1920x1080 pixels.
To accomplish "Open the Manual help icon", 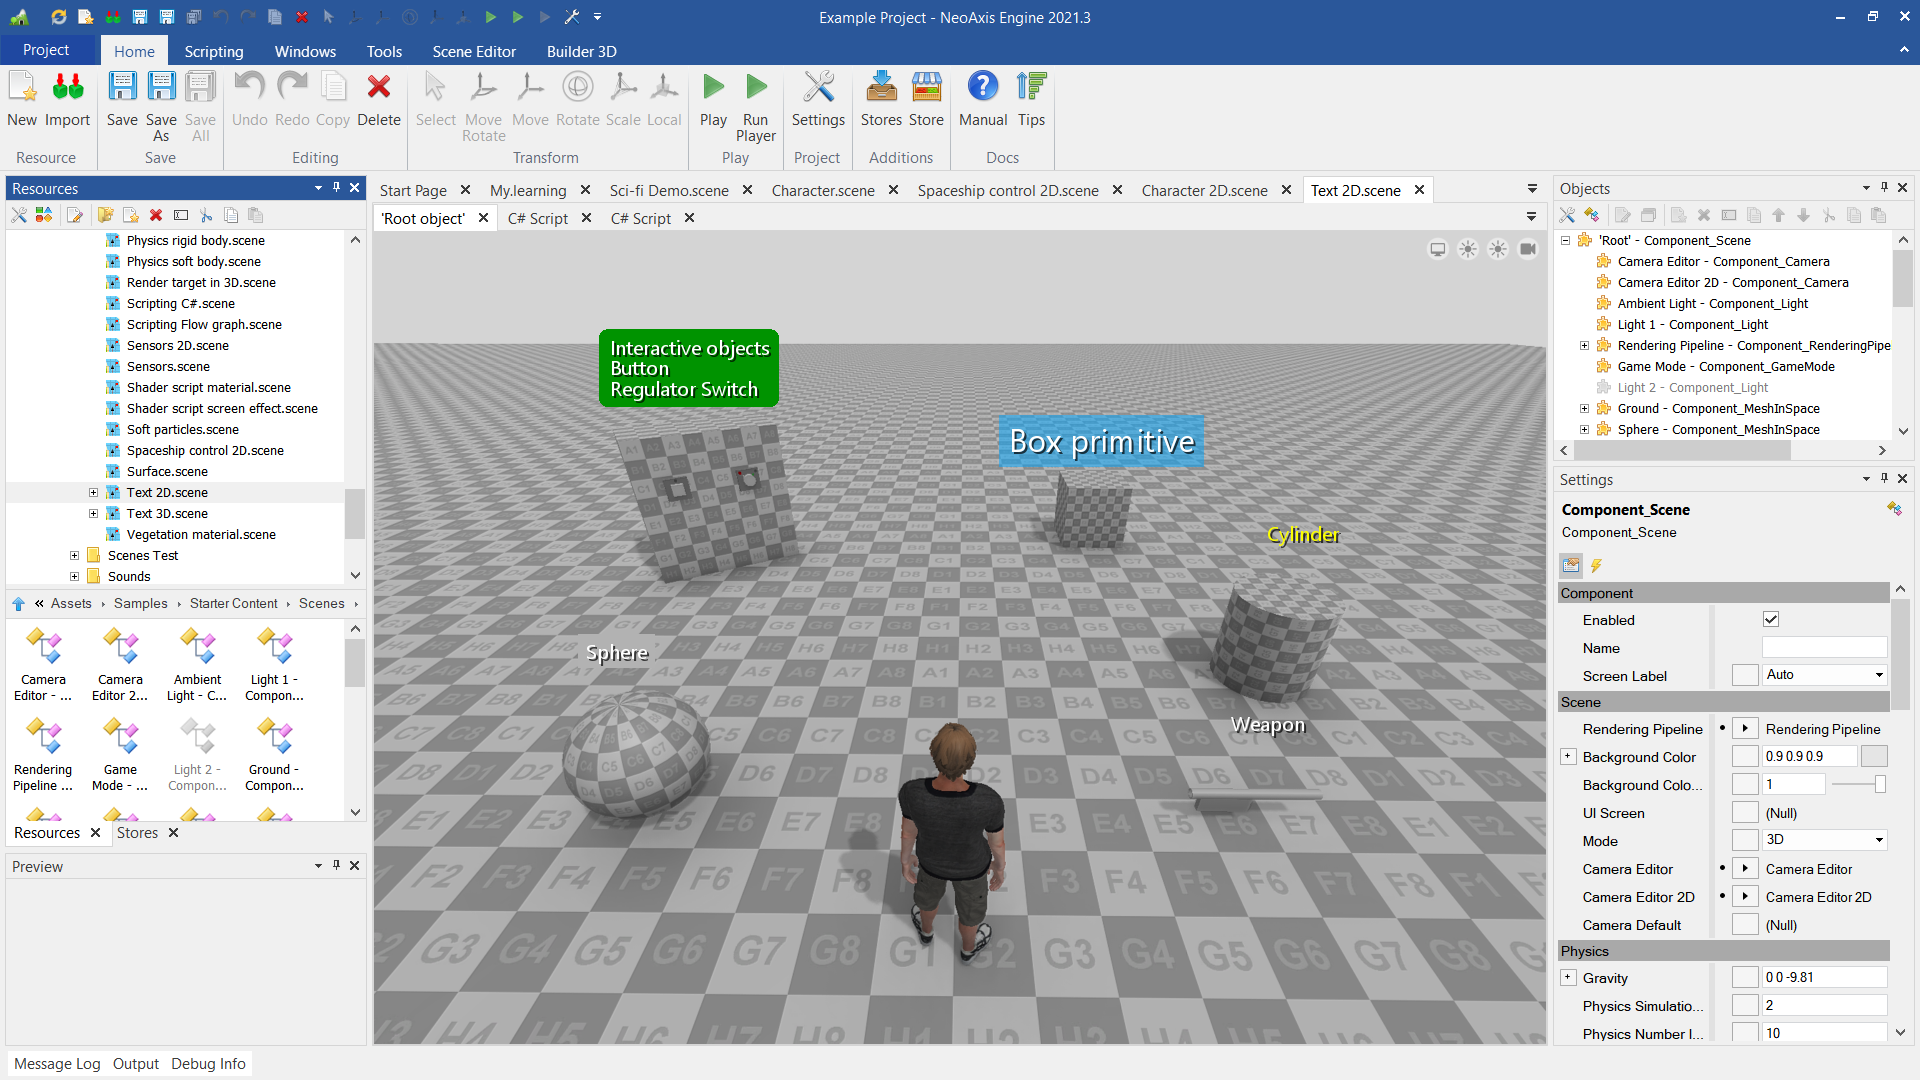I will (982, 88).
